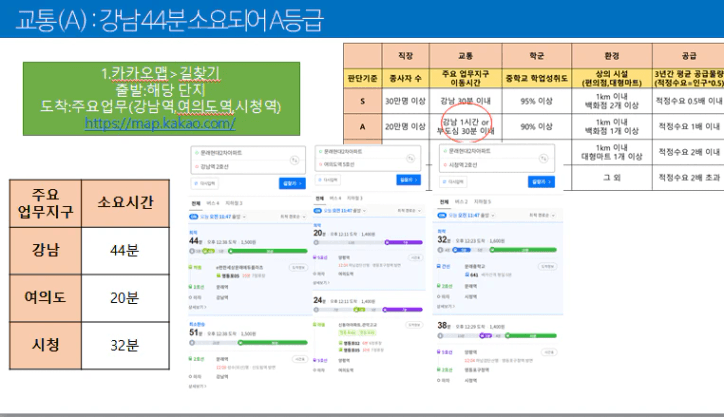Click the 38분 route progress bar
The height and width of the screenshot is (417, 724).
coord(498,336)
